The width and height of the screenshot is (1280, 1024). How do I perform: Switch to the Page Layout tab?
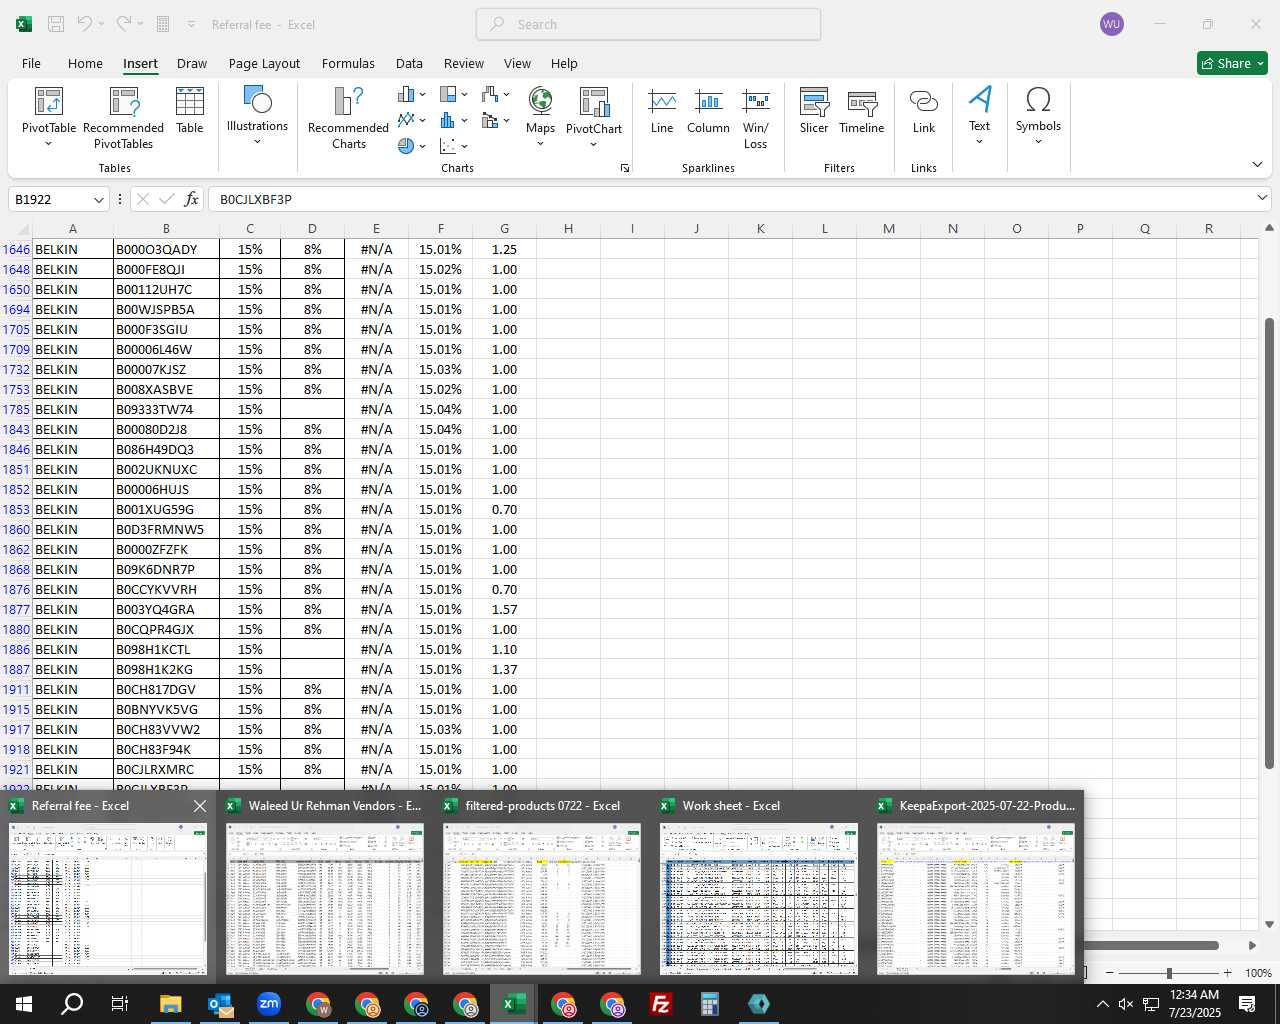pyautogui.click(x=264, y=63)
